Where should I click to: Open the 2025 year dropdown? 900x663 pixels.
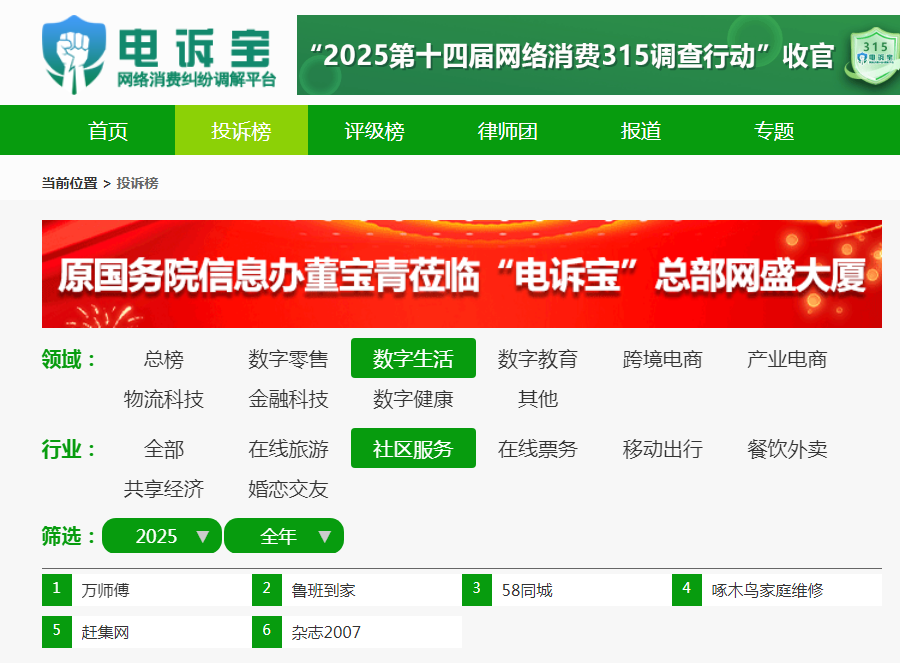[162, 536]
